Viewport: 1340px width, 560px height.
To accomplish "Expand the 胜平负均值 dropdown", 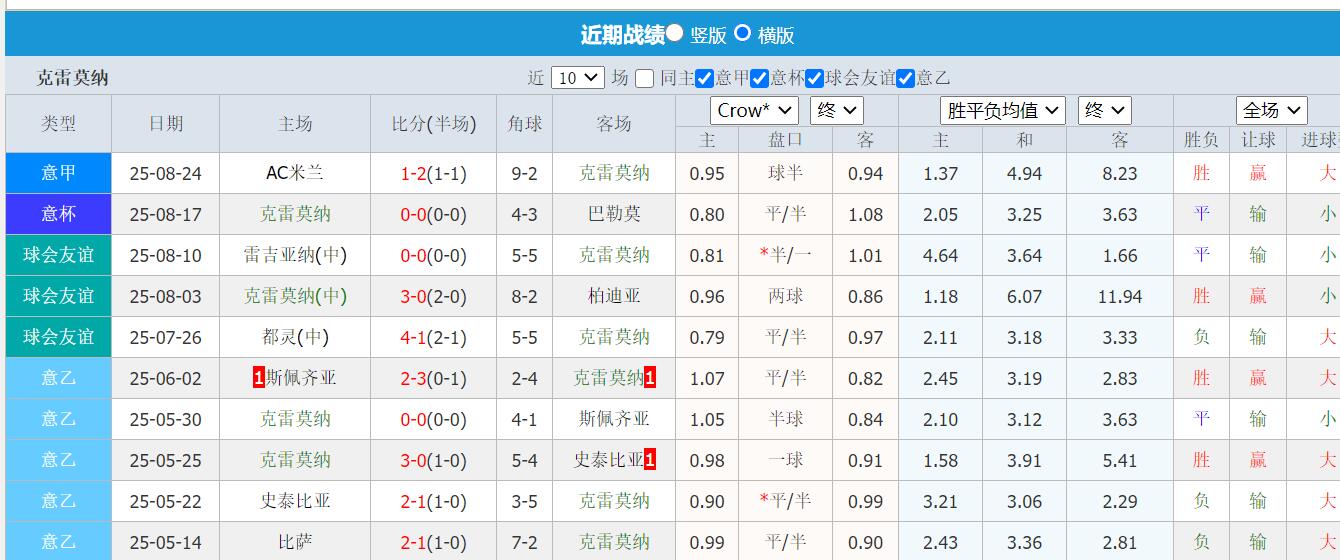I will coord(1002,110).
